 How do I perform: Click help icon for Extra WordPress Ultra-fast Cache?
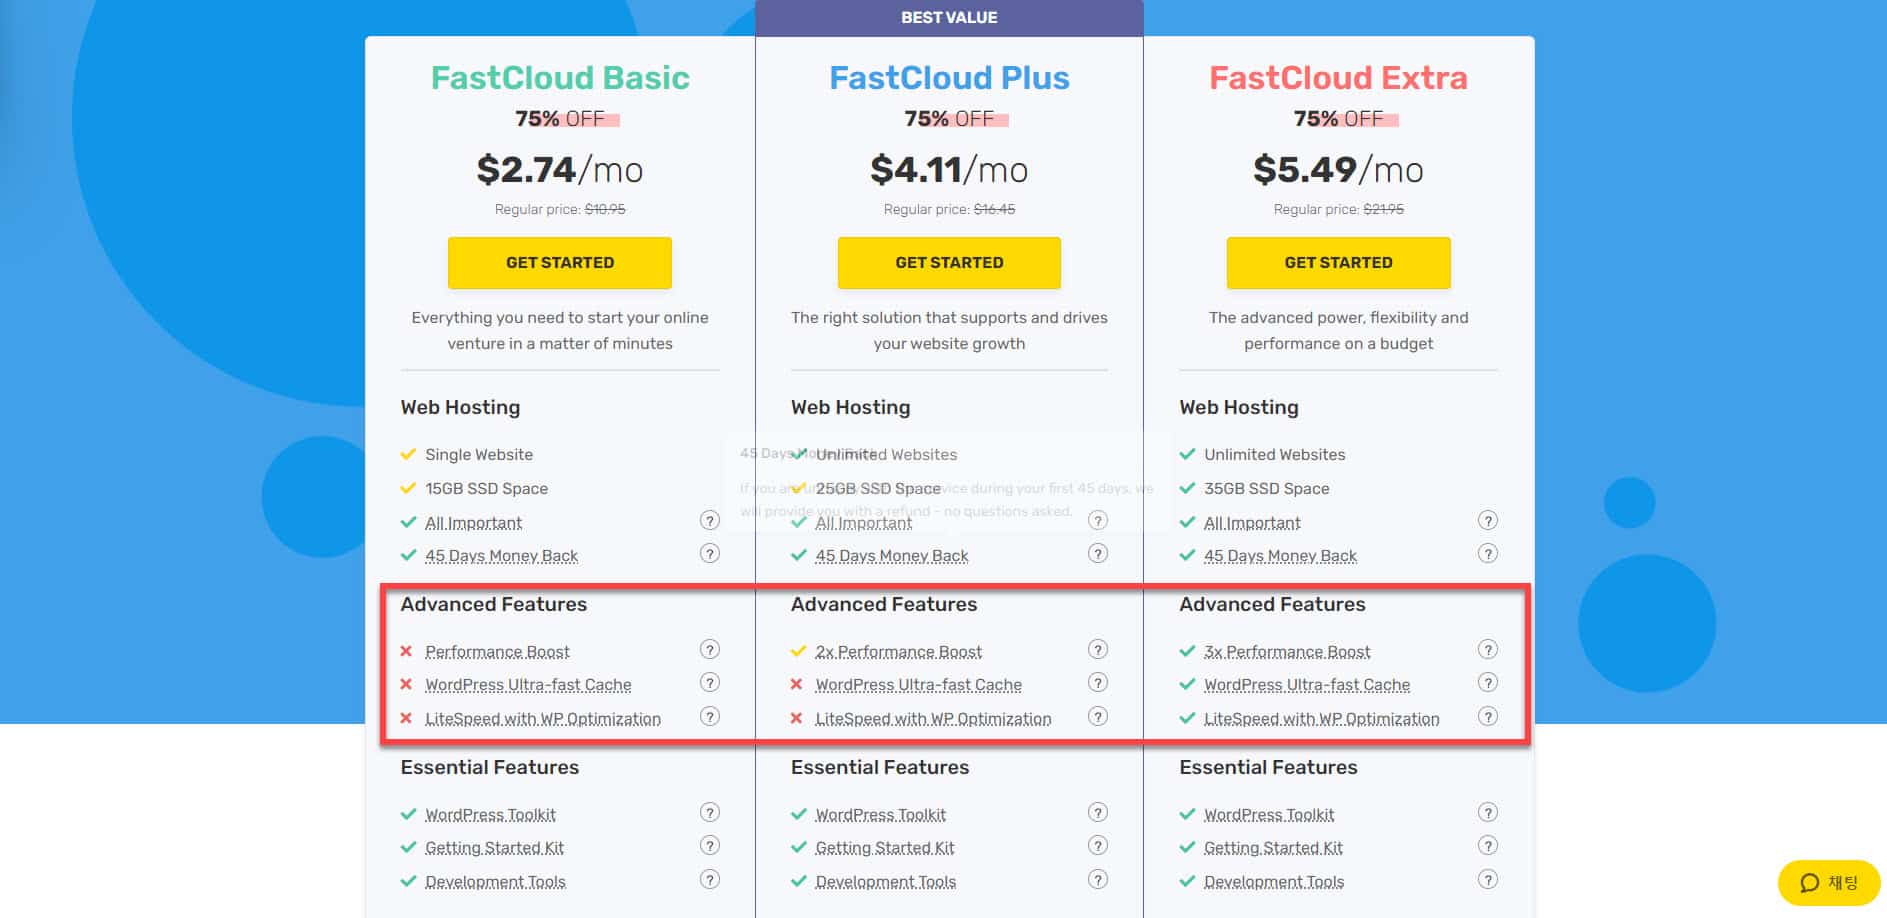point(1488,682)
